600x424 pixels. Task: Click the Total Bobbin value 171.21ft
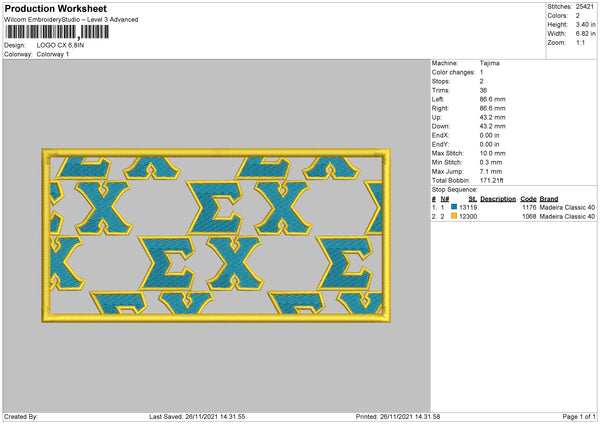[491, 180]
